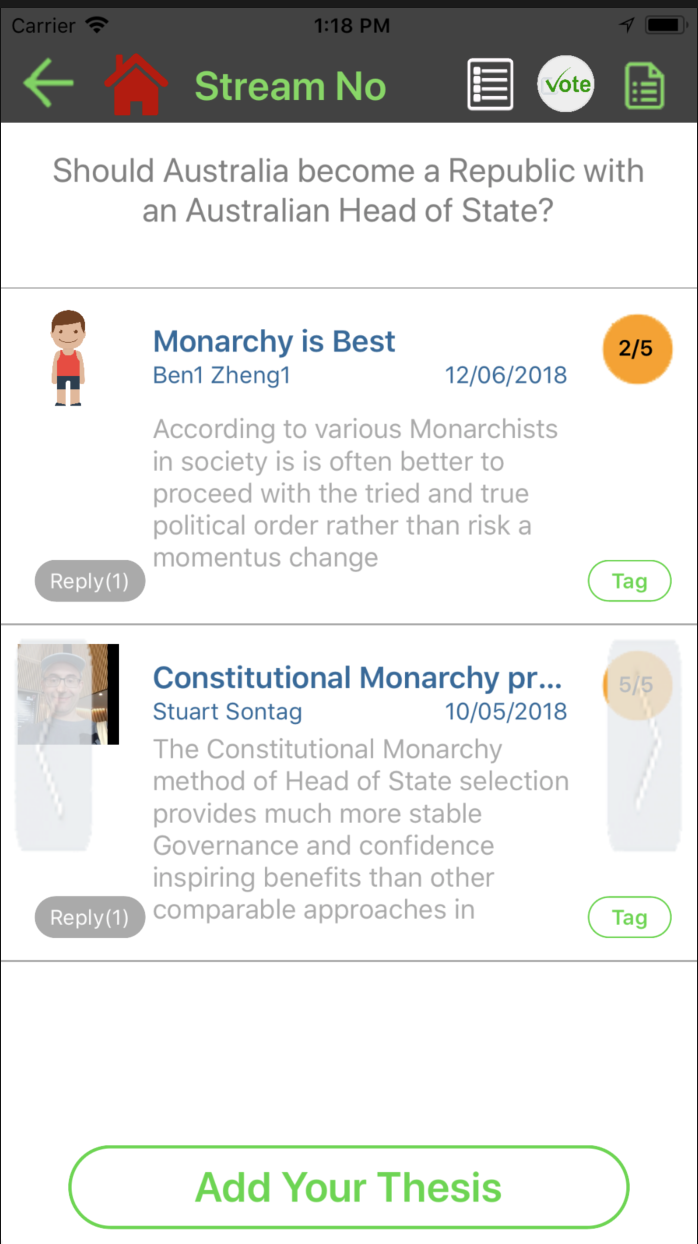Tap Ben1 Zheng1's cartoon avatar
Viewport: 698px width, 1244px height.
(68, 358)
